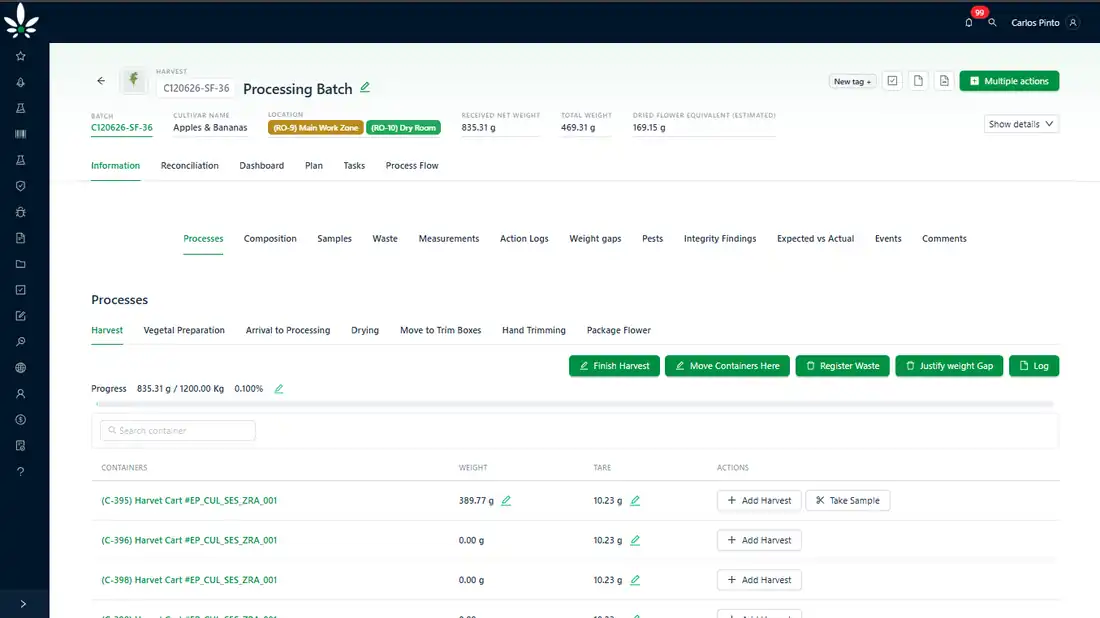The height and width of the screenshot is (618, 1100).
Task: Click the cannabis leaf logo in sidebar
Action: (x=21, y=21)
